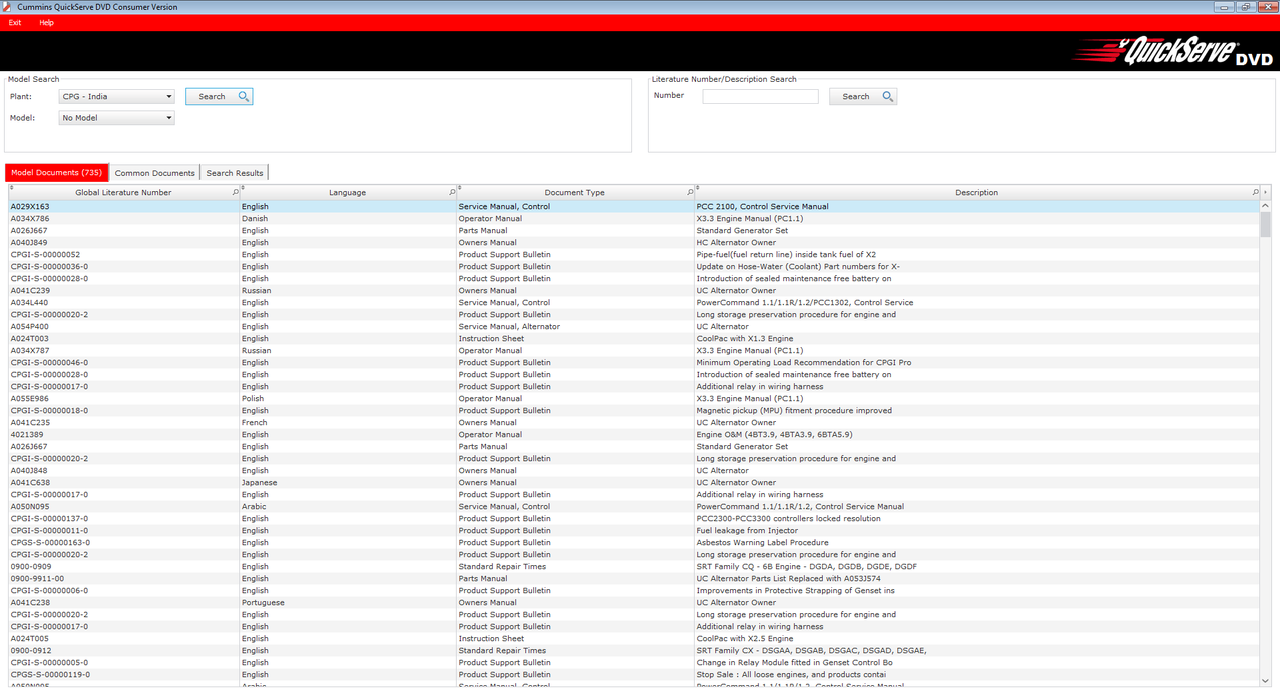Select row A041C235

click(633, 423)
